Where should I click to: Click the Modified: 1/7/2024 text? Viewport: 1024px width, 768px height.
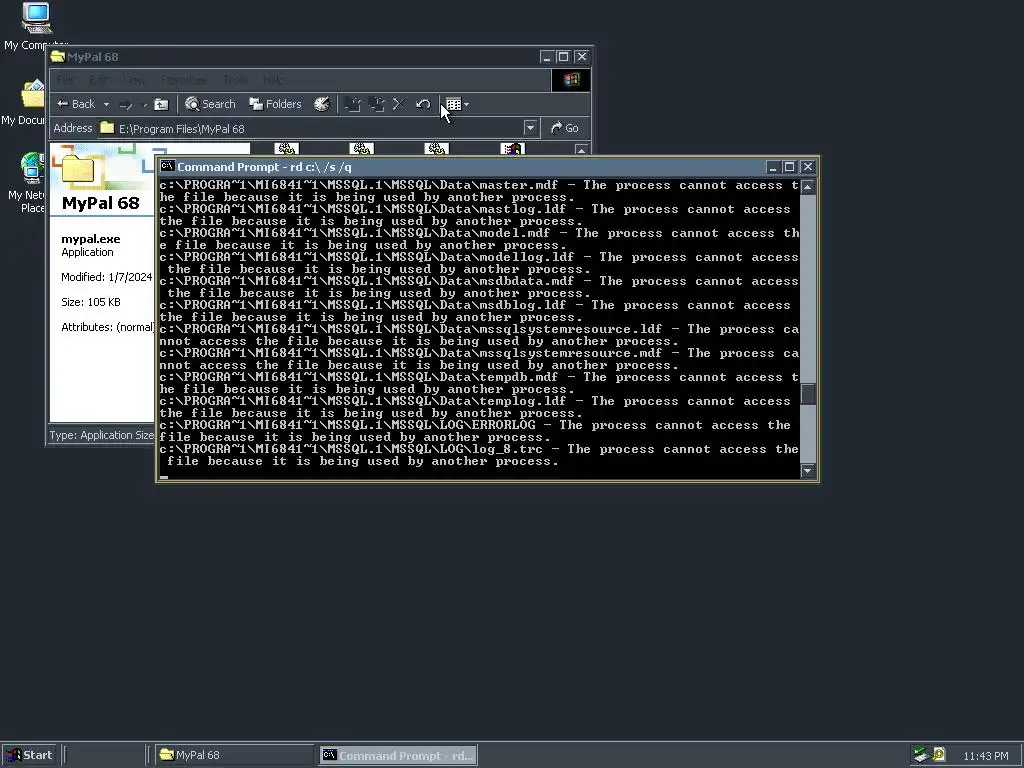(106, 277)
